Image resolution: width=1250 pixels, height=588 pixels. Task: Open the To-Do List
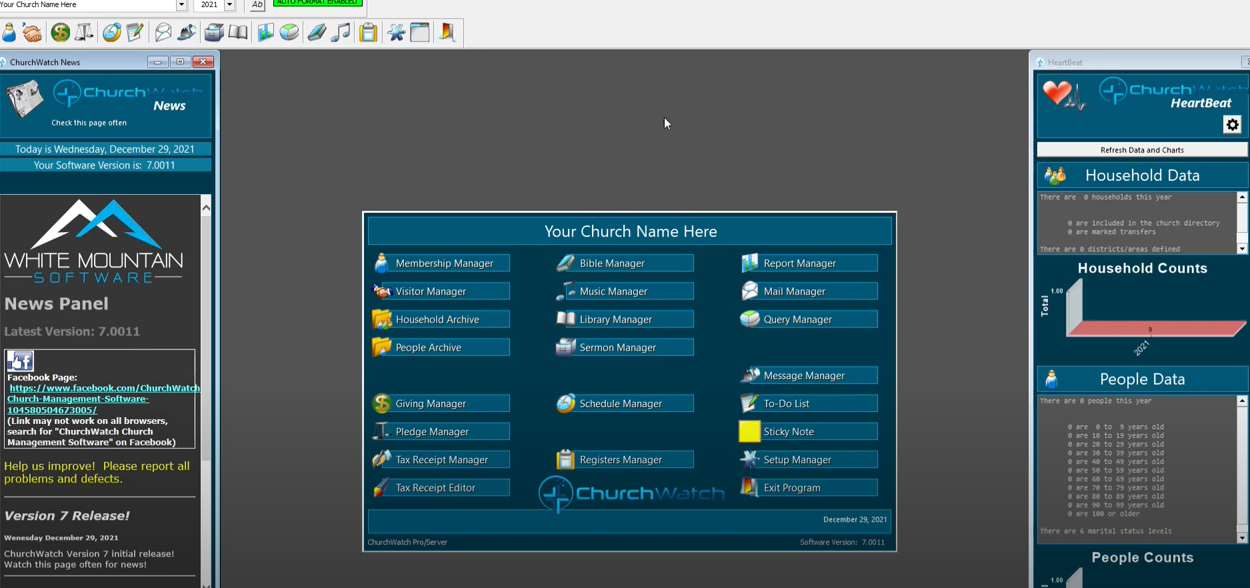coord(808,403)
